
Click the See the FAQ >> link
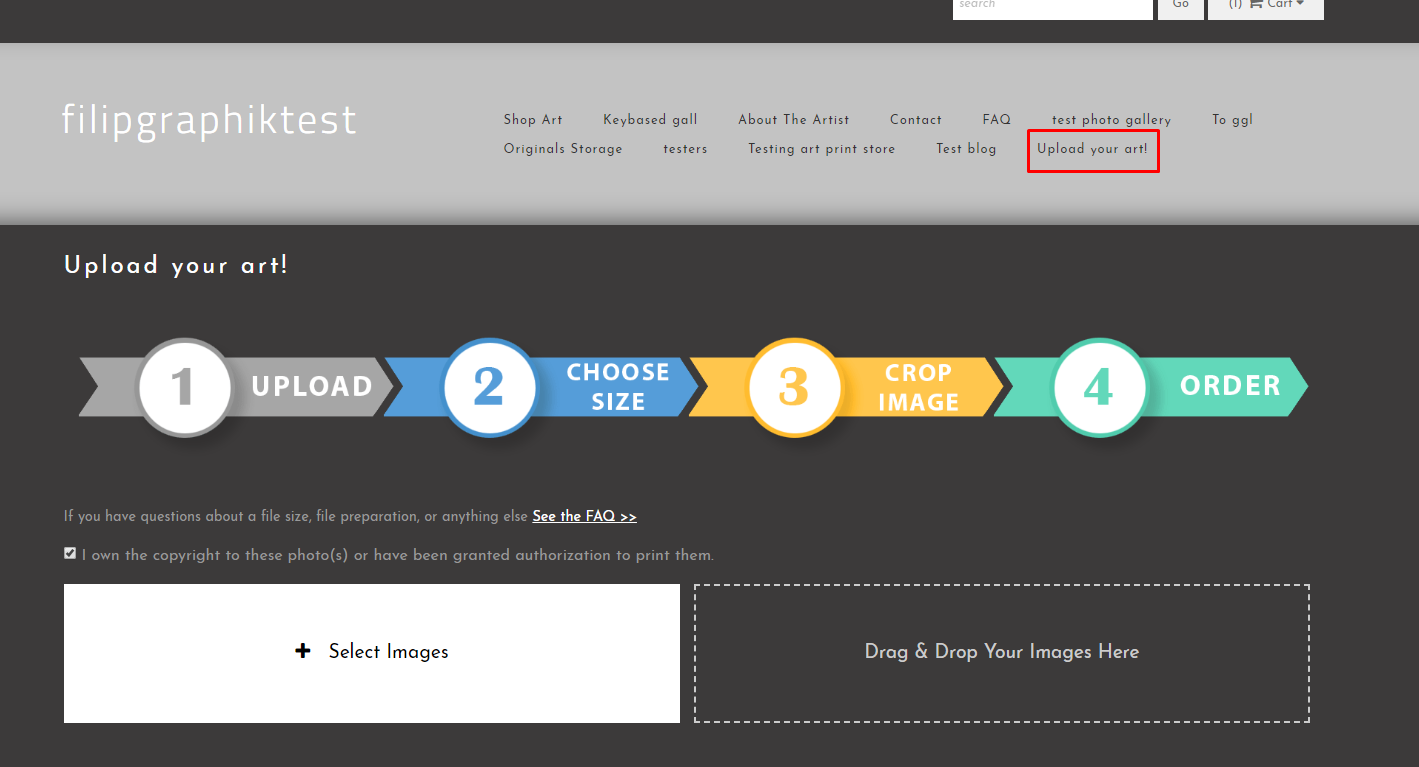tap(584, 516)
